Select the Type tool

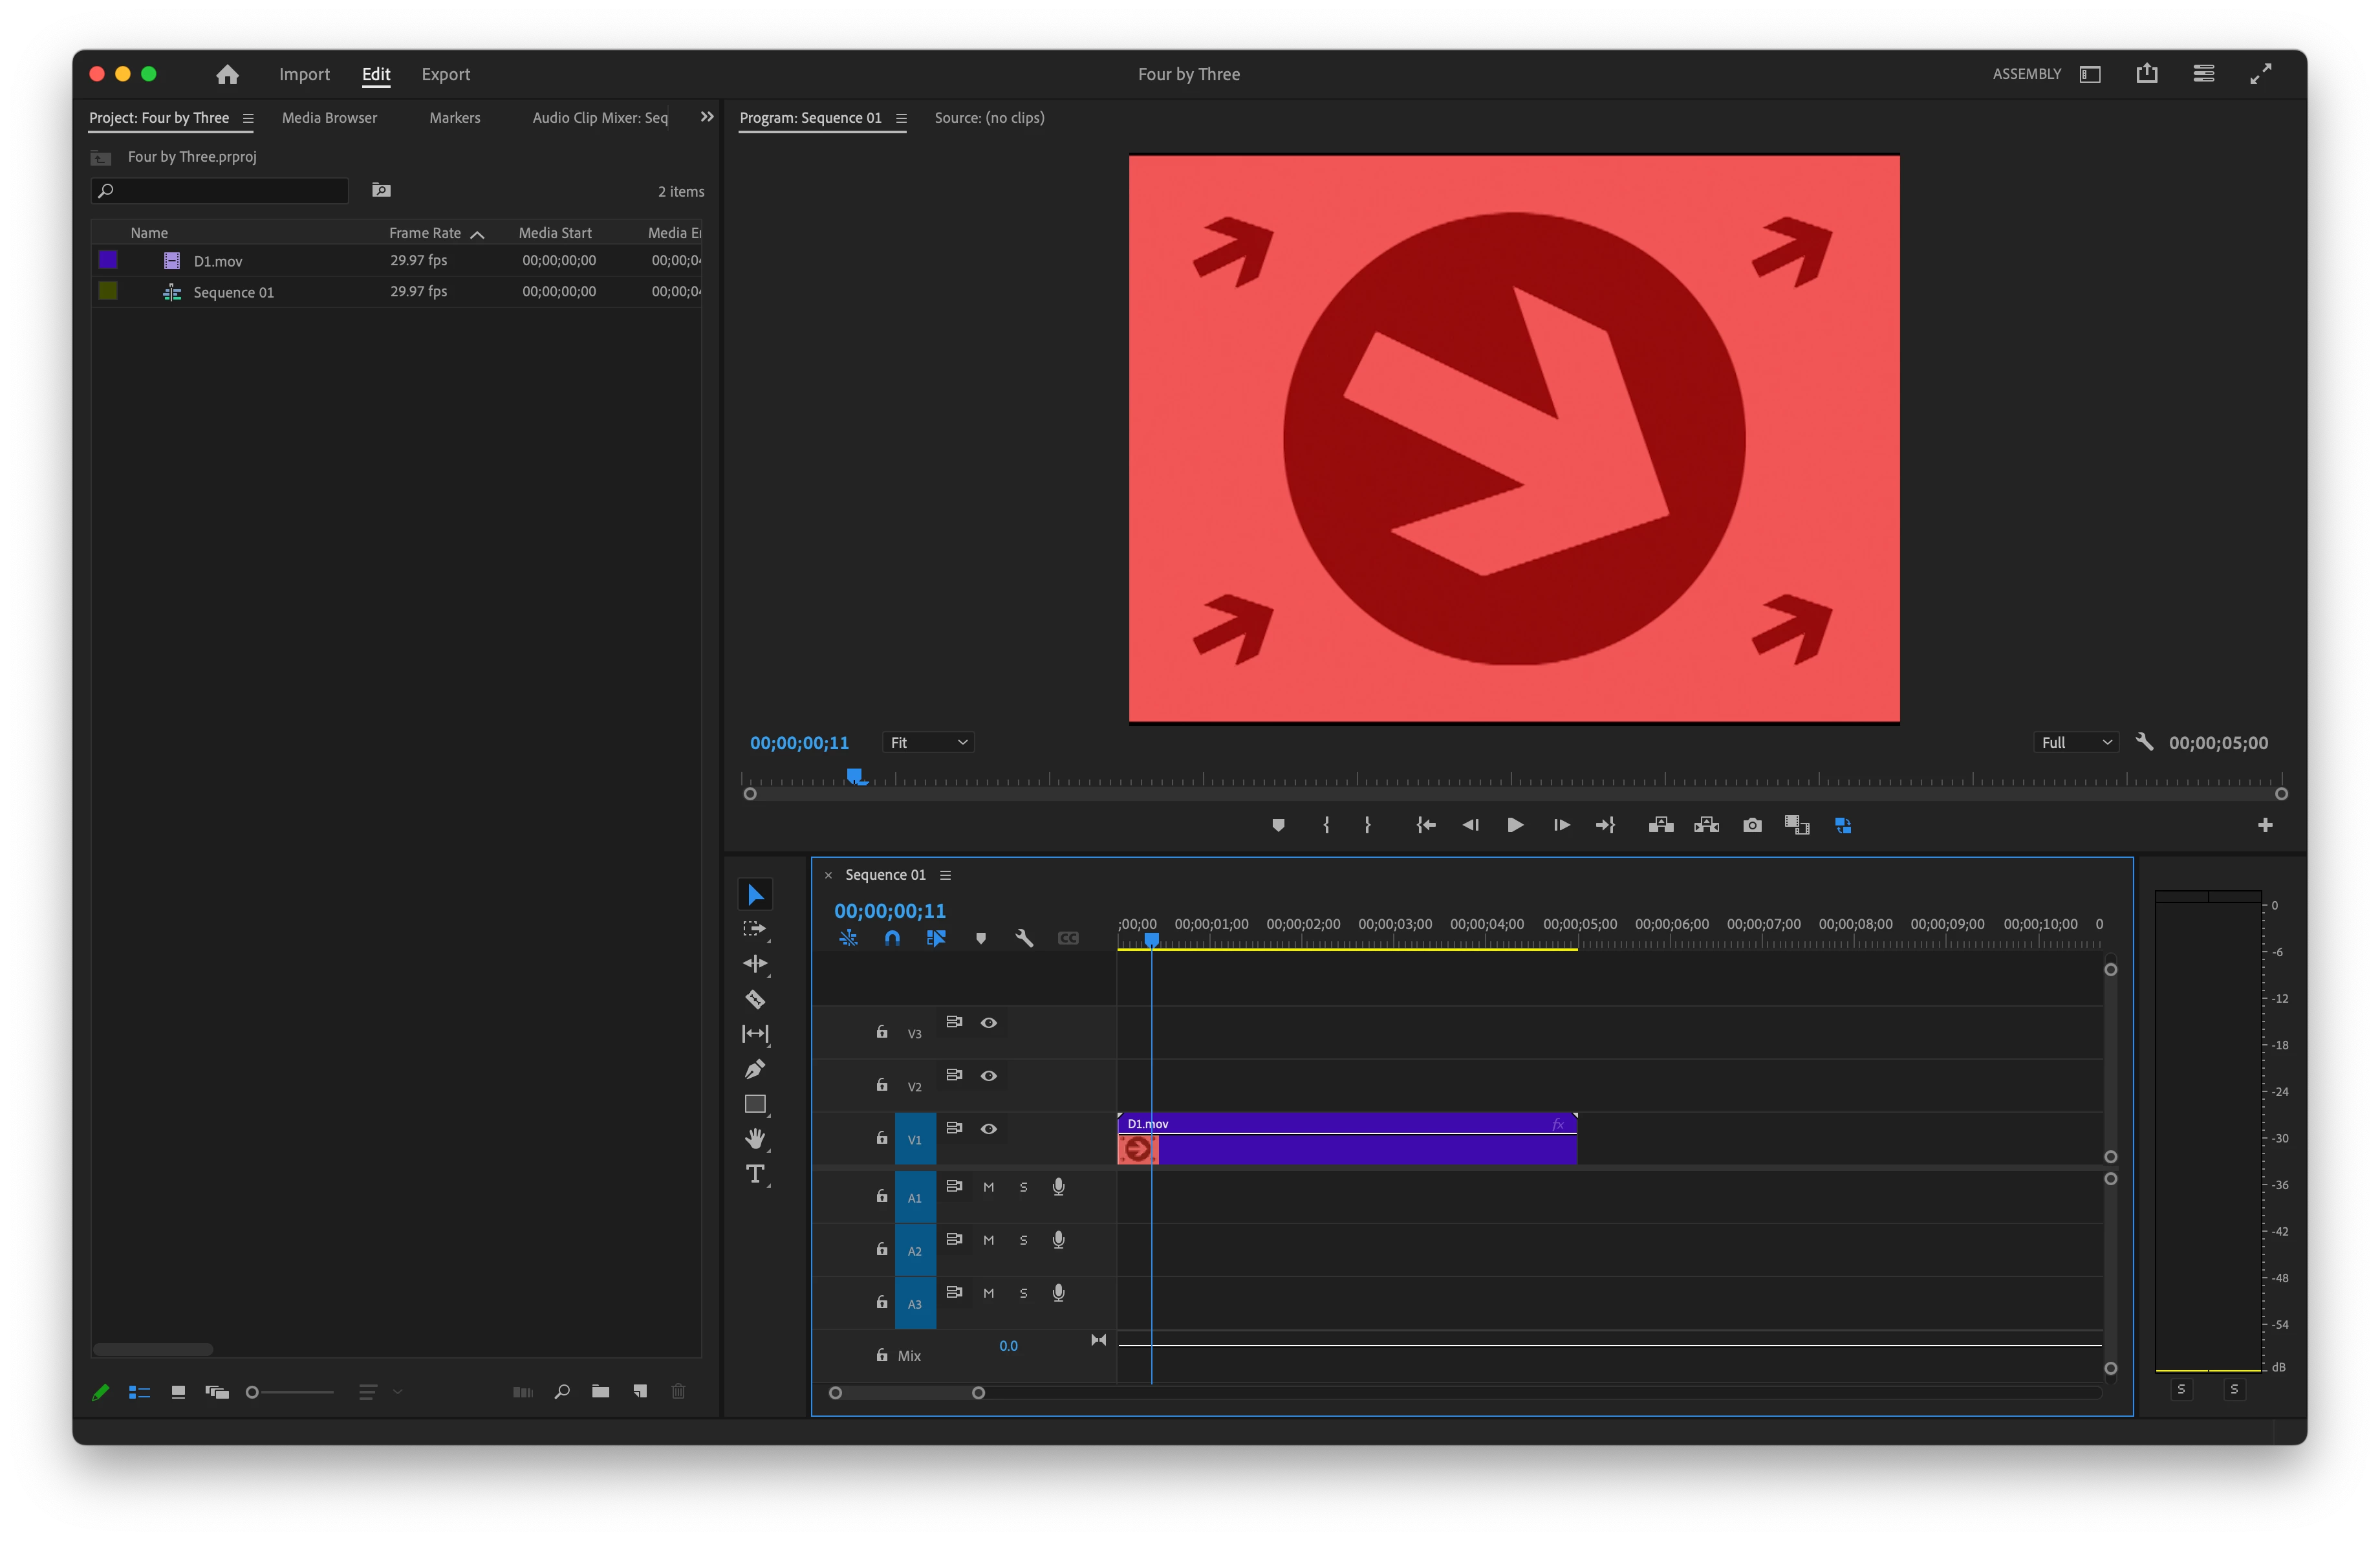[755, 1174]
